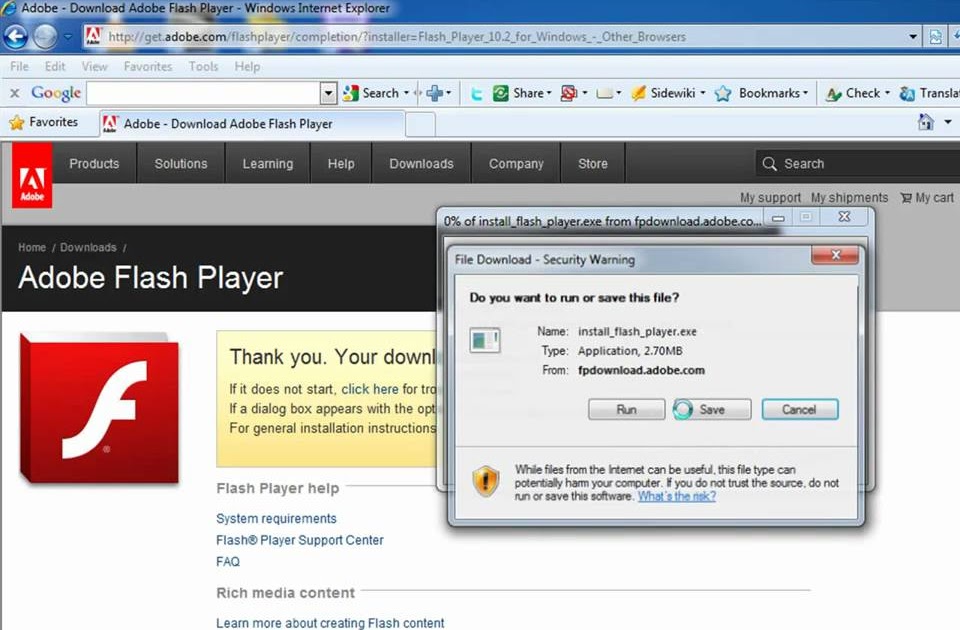
Task: Close the File Download Security Warning dialog
Action: (835, 255)
